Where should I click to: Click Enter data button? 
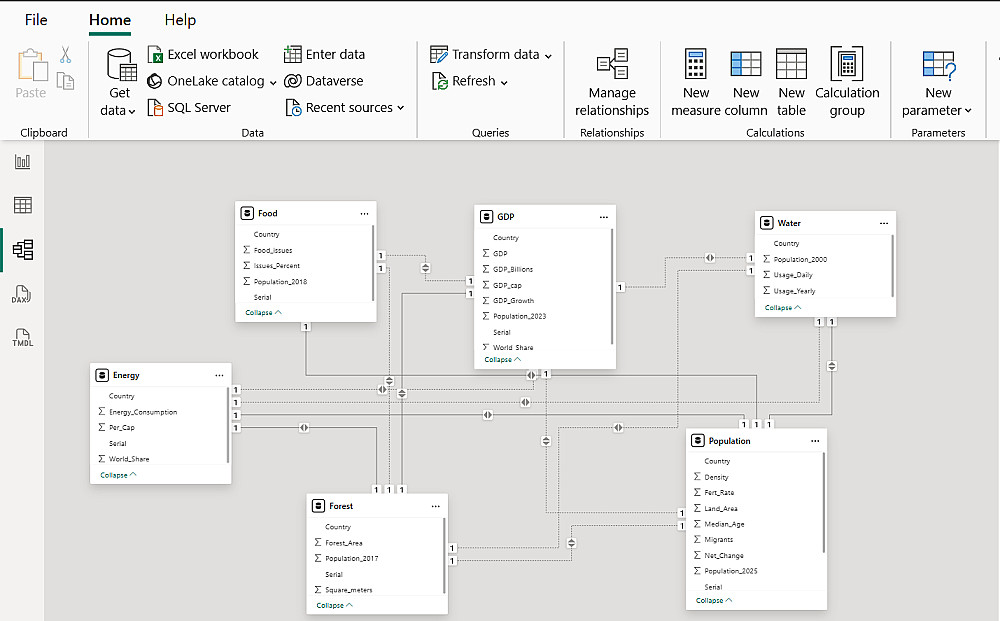pyautogui.click(x=324, y=55)
